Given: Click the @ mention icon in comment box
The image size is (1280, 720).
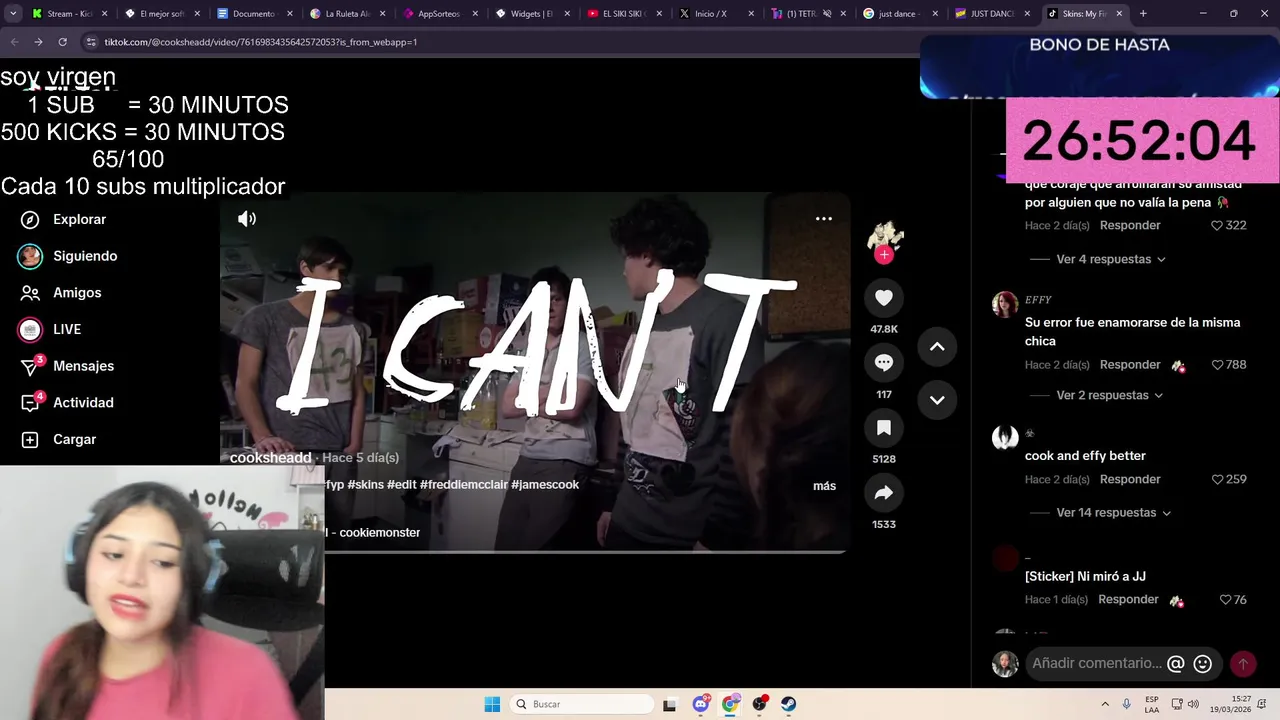Looking at the screenshot, I should click(x=1176, y=664).
